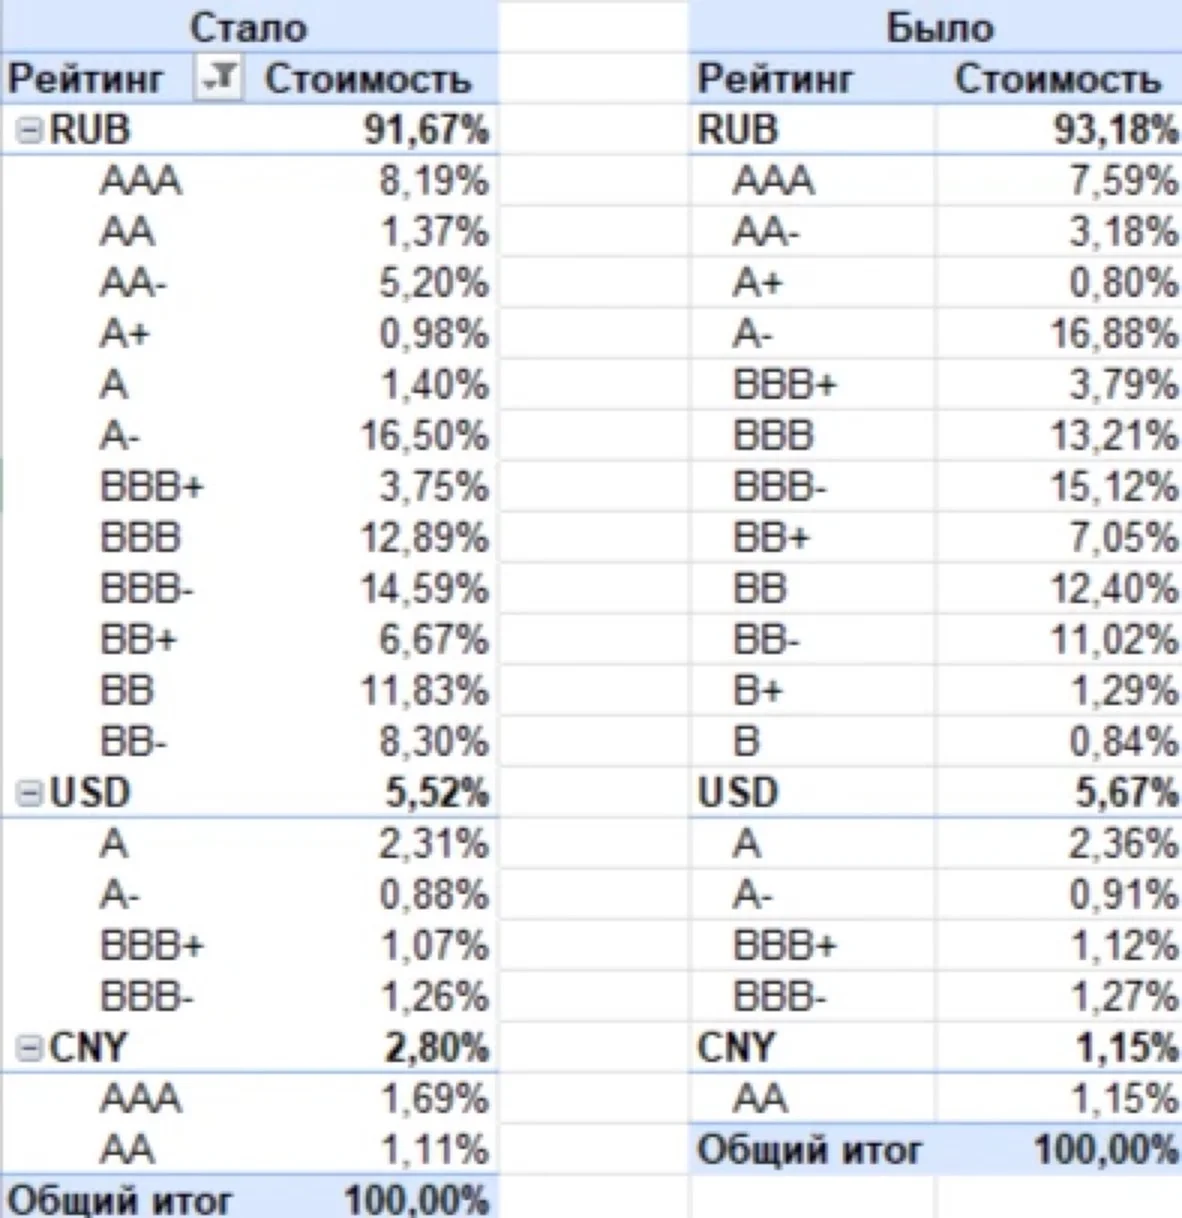Select Общий итог row in Было table
This screenshot has height=1218, width=1182.
(936, 1150)
